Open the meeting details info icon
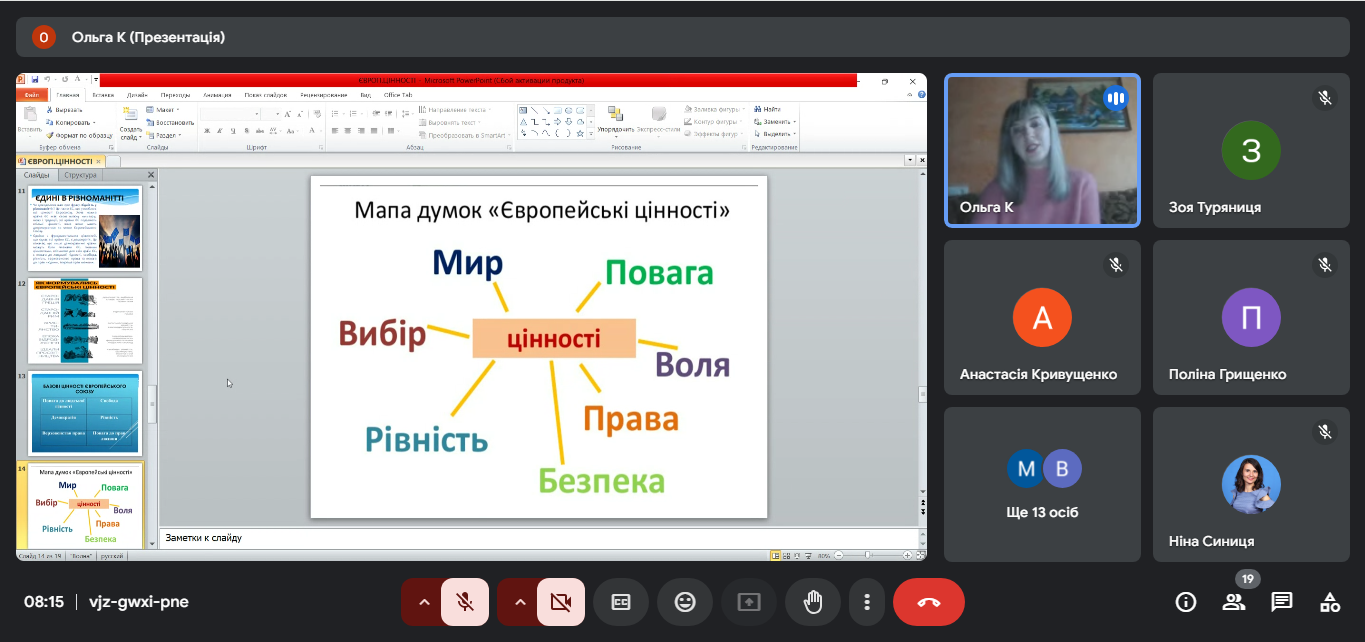 [1186, 602]
